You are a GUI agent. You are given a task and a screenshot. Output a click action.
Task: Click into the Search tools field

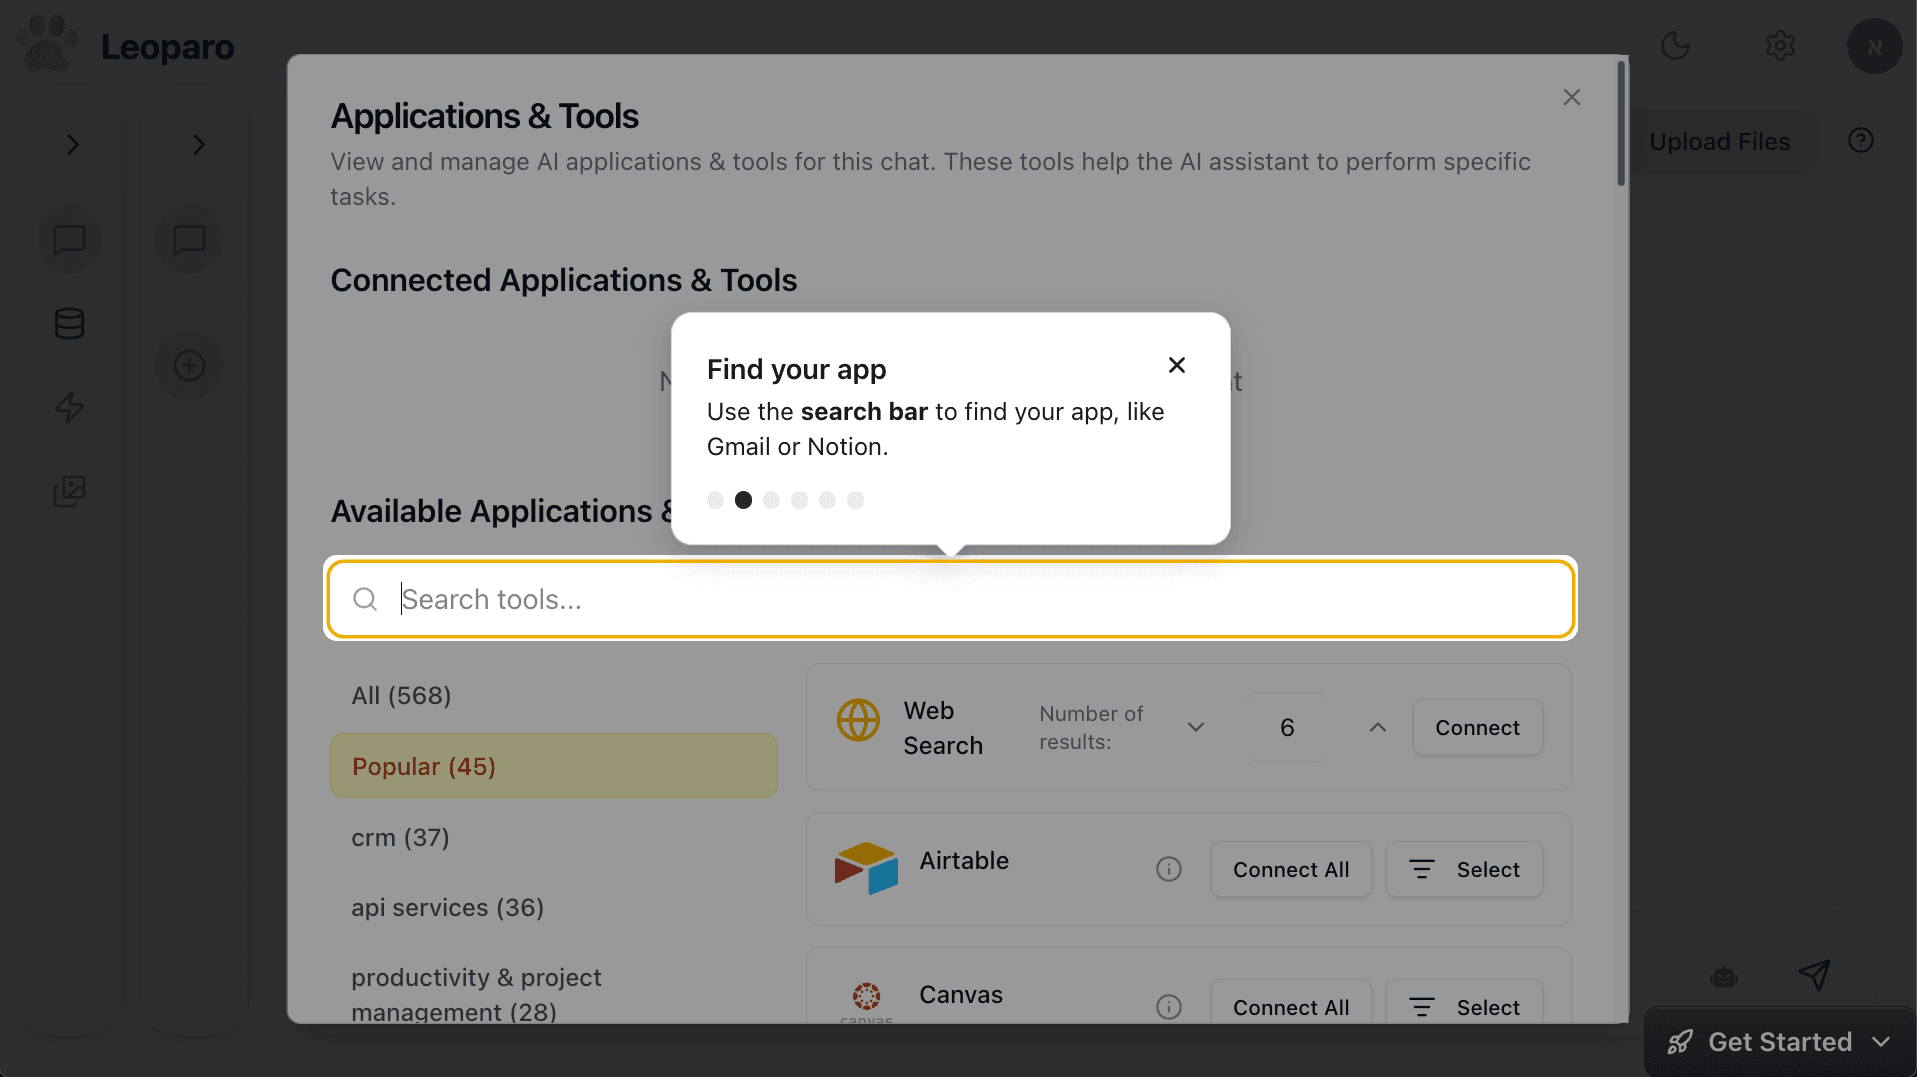pos(950,599)
